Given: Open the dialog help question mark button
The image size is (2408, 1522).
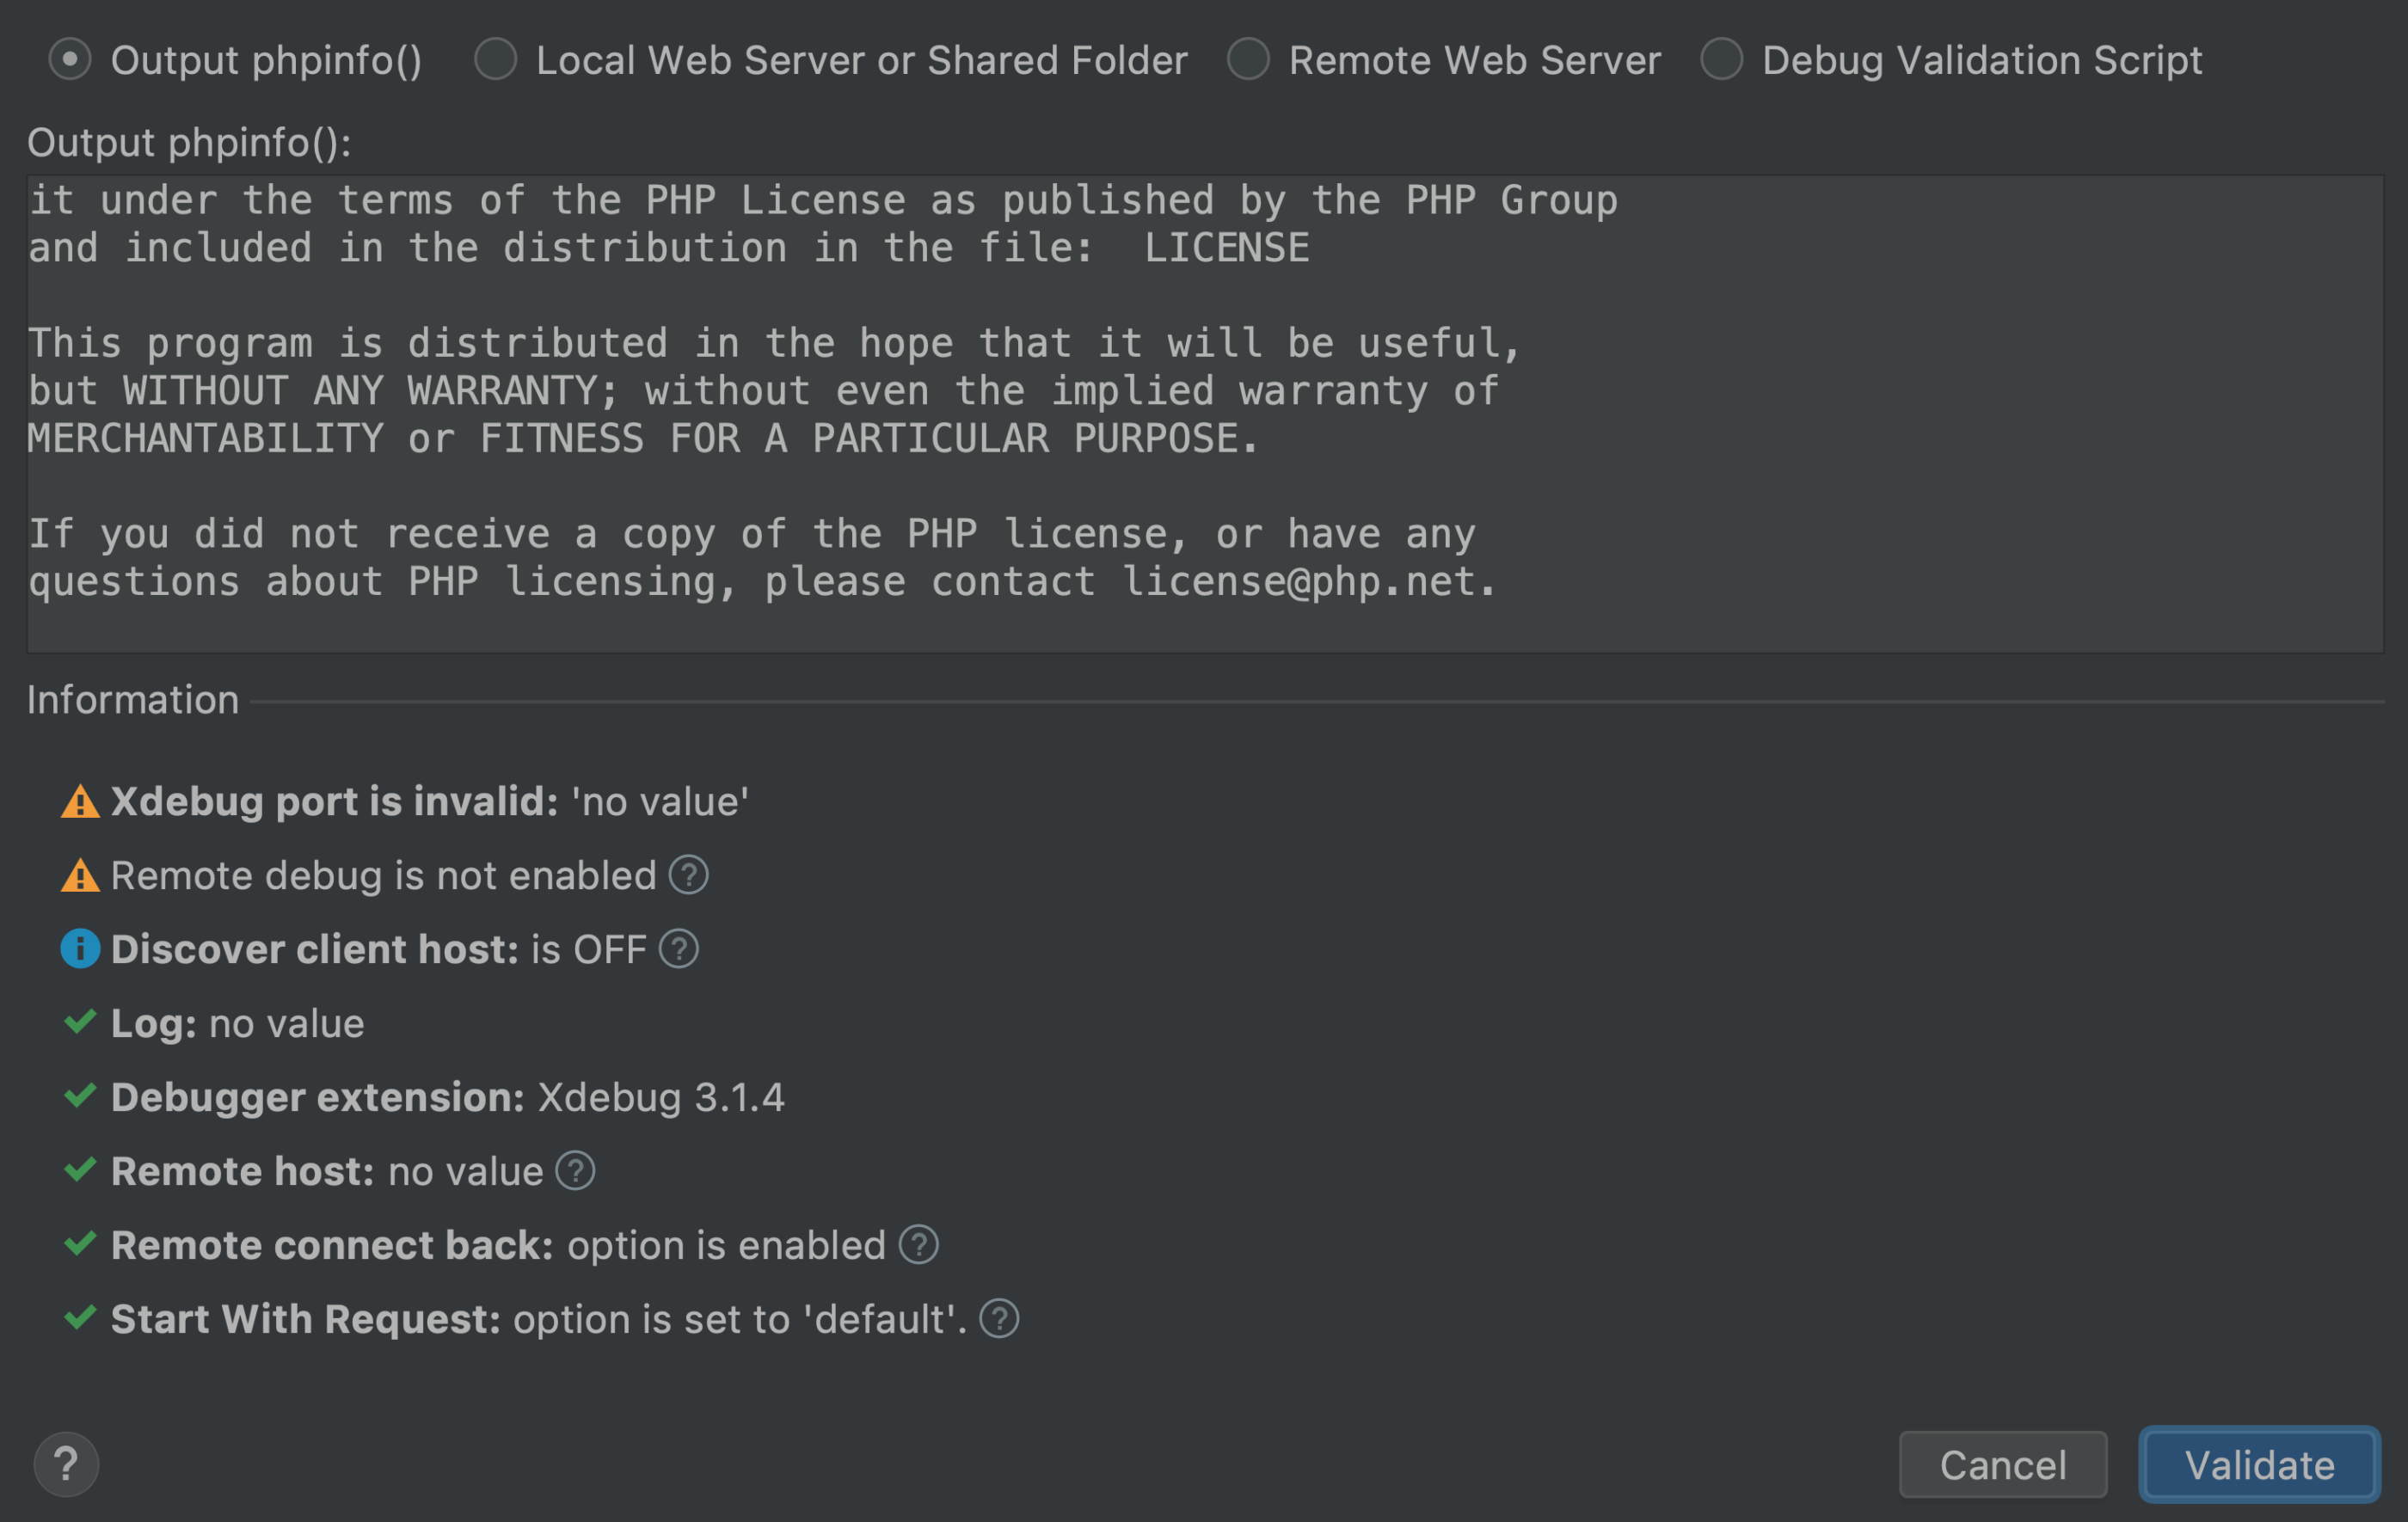Looking at the screenshot, I should coord(66,1465).
